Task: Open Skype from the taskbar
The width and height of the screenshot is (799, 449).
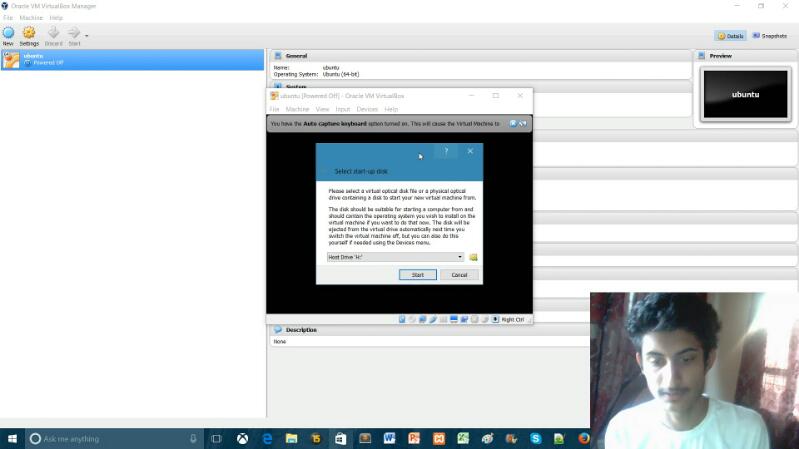Action: coord(536,439)
